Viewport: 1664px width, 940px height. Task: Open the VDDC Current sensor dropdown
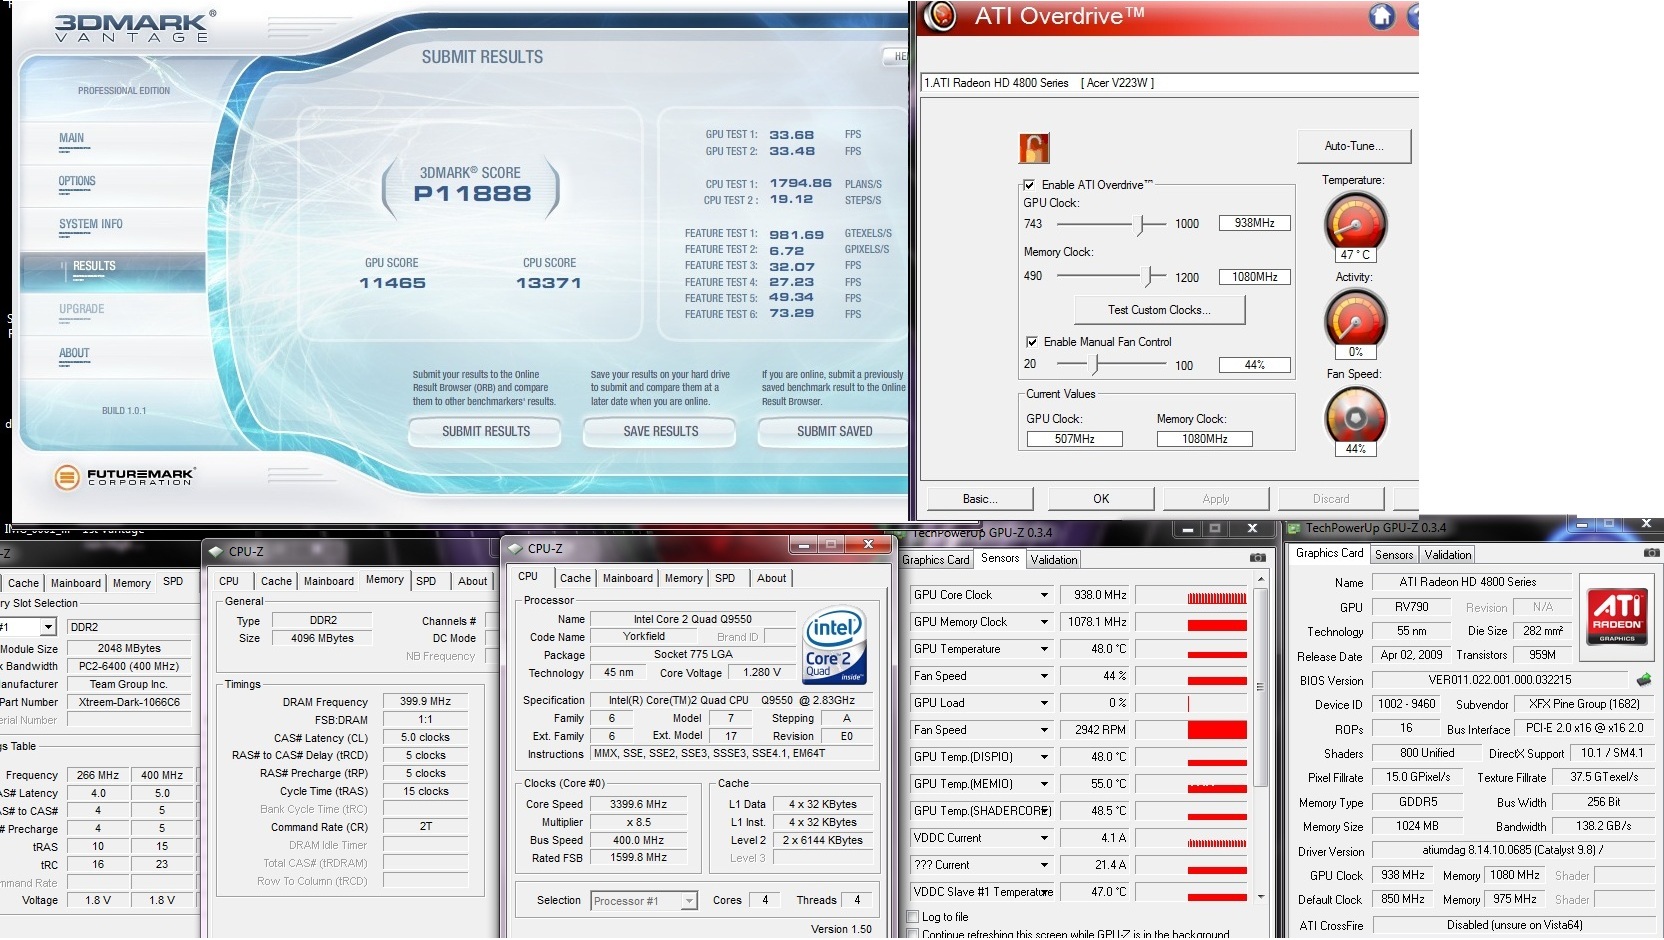[x=1044, y=838]
